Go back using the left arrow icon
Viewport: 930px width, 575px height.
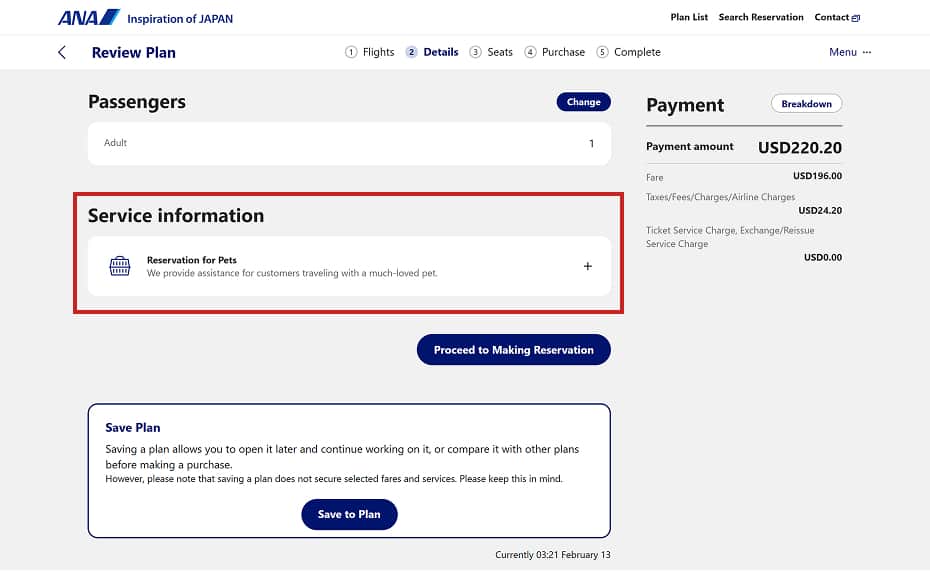pos(62,52)
